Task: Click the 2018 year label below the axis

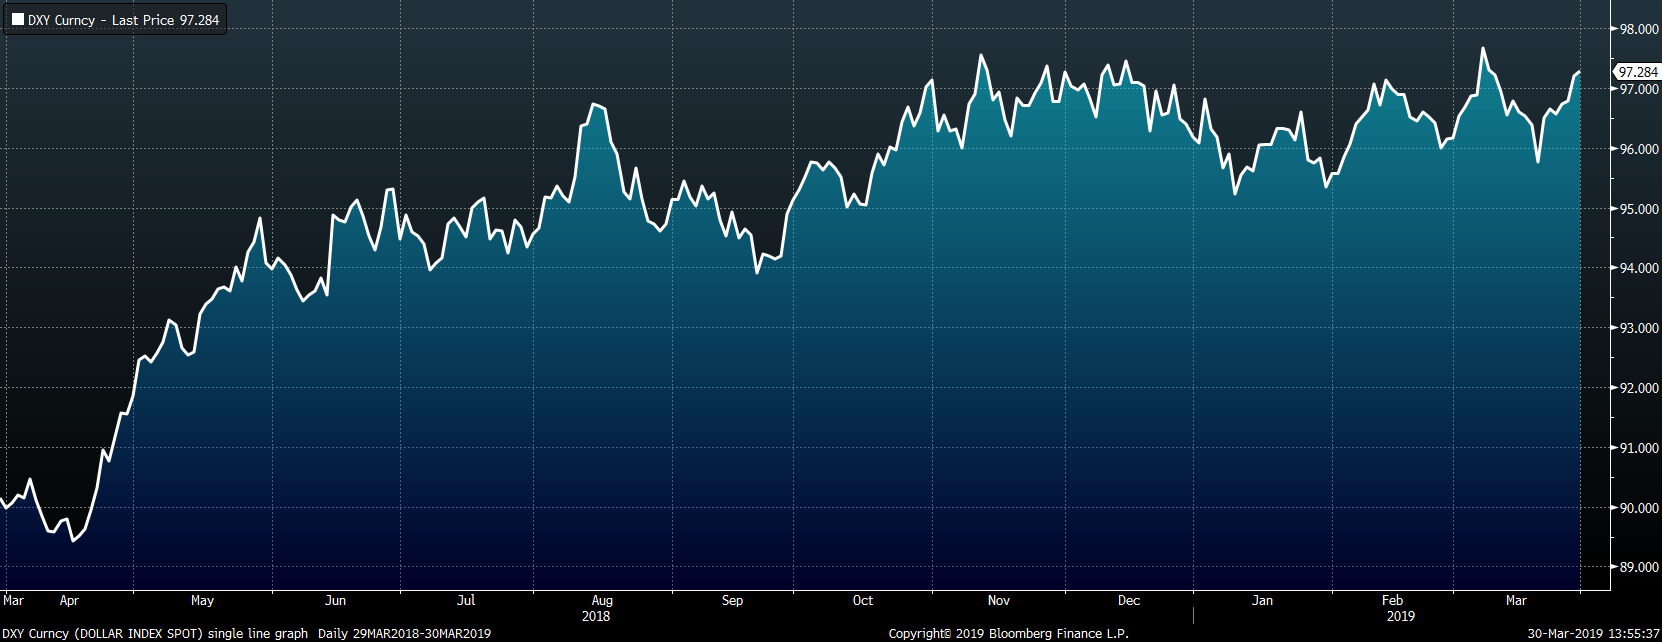Action: pos(596,616)
